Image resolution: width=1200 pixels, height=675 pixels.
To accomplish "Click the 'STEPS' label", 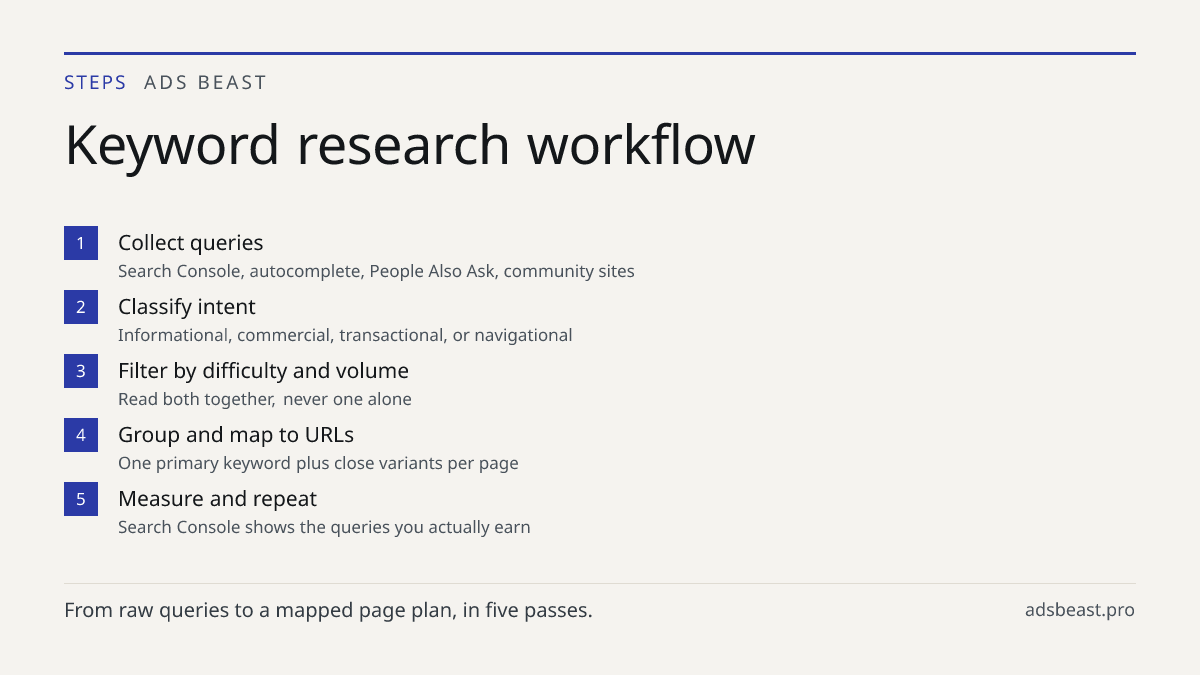I will click(95, 83).
